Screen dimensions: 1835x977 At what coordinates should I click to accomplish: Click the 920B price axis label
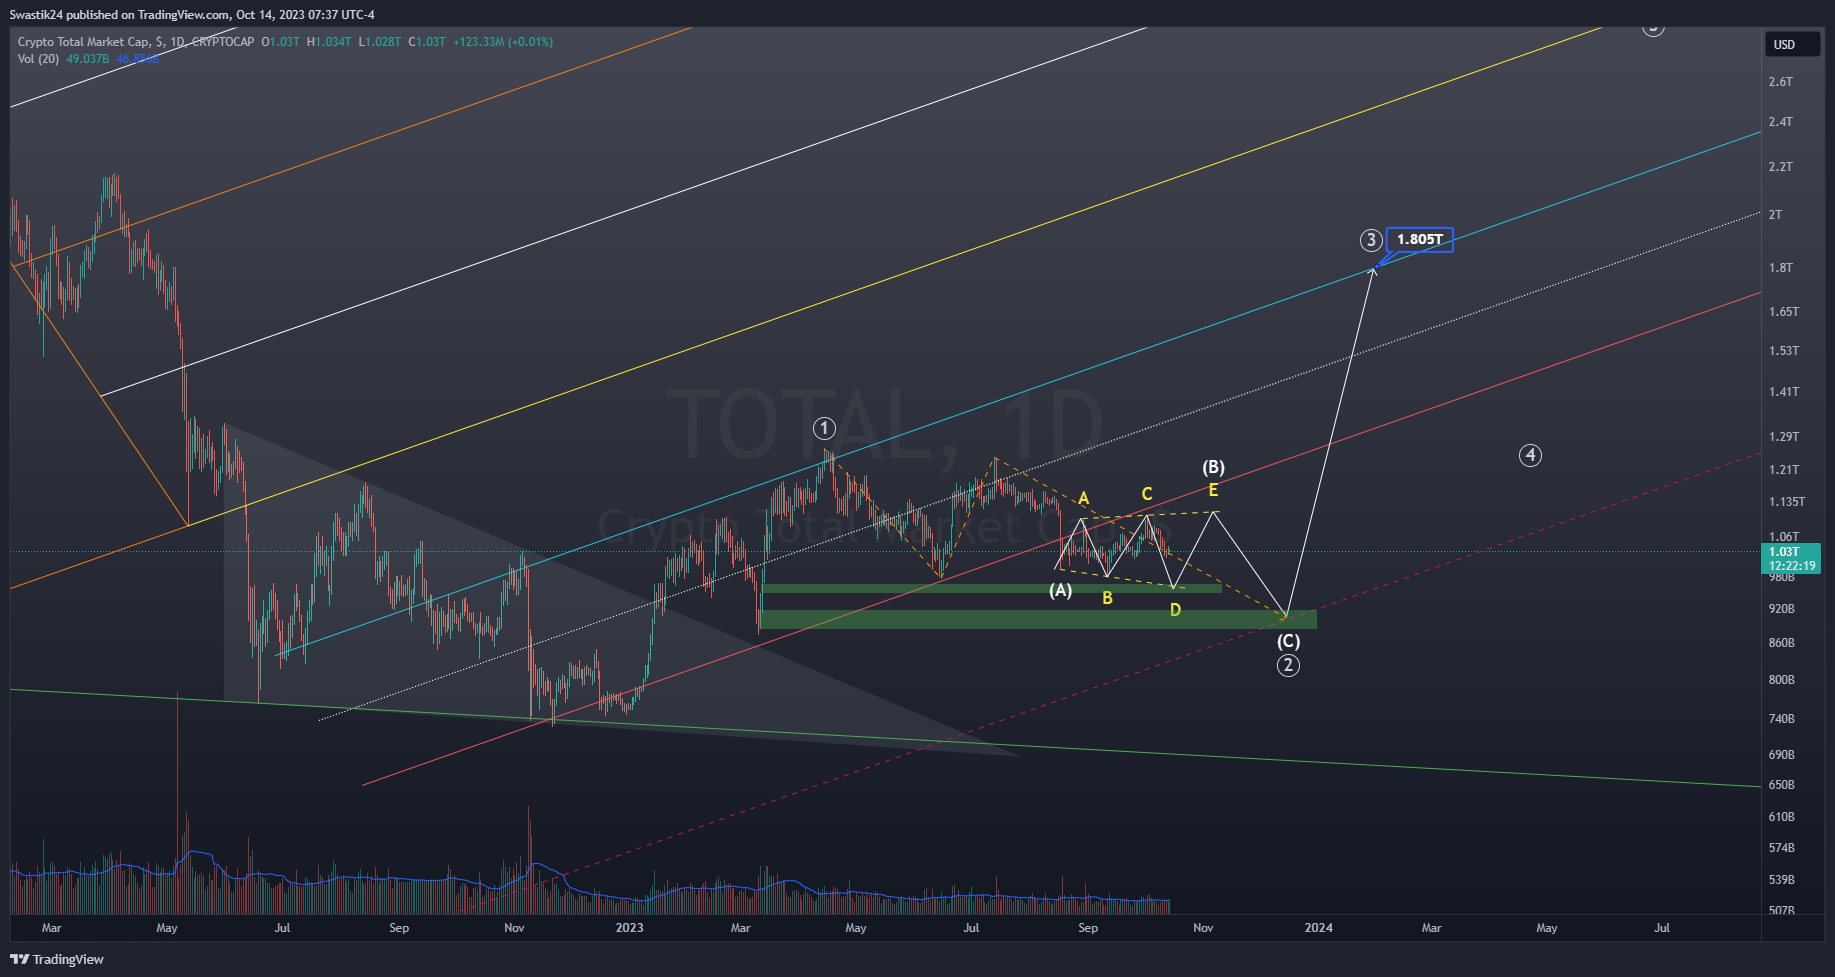coord(1781,609)
